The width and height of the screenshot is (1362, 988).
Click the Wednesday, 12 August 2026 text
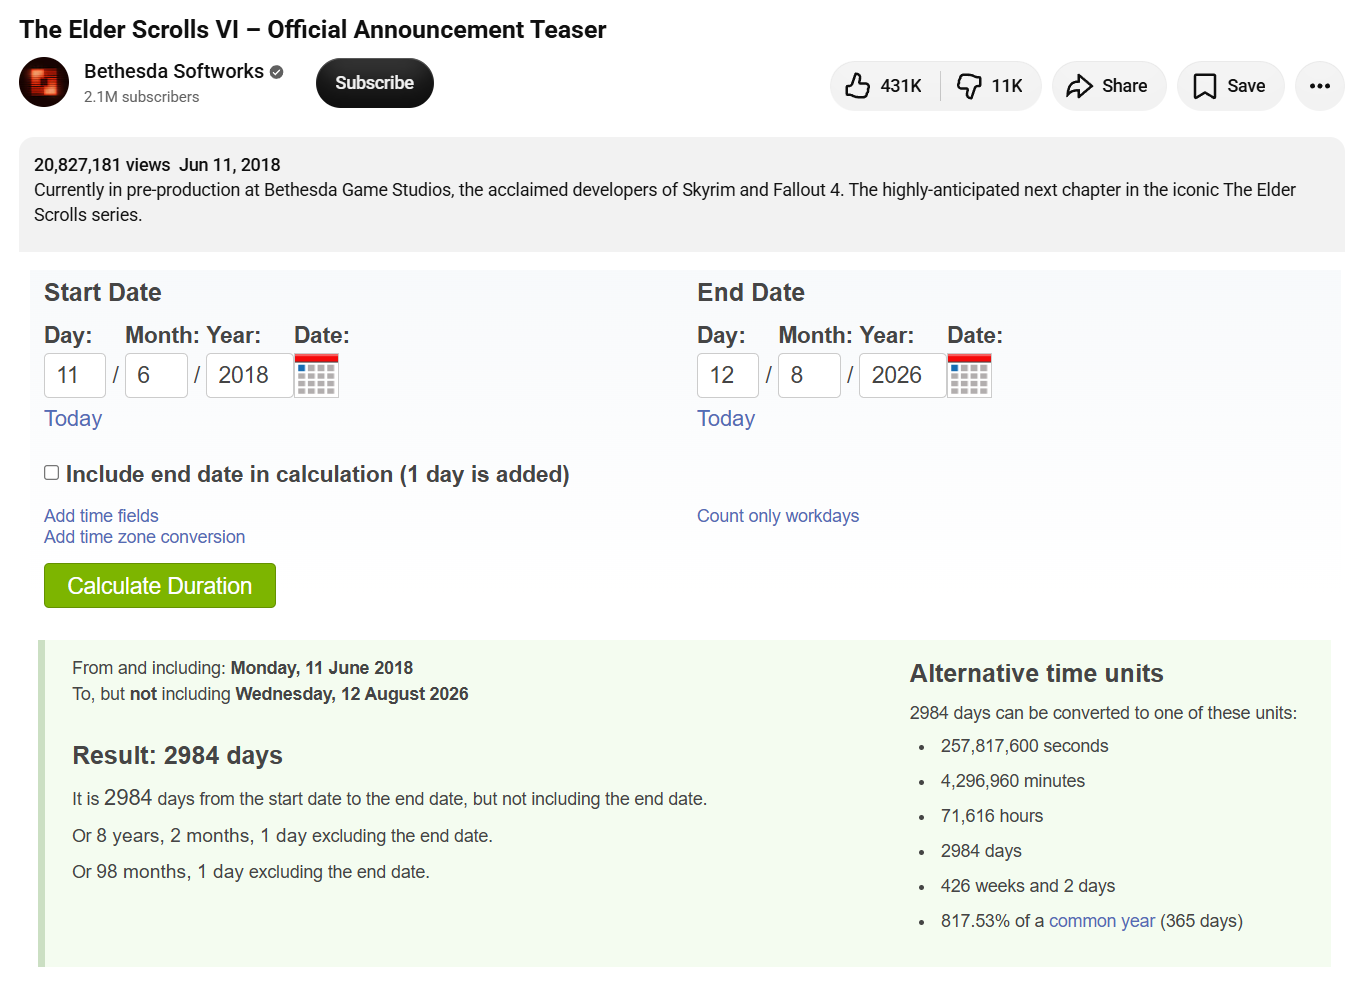(352, 694)
